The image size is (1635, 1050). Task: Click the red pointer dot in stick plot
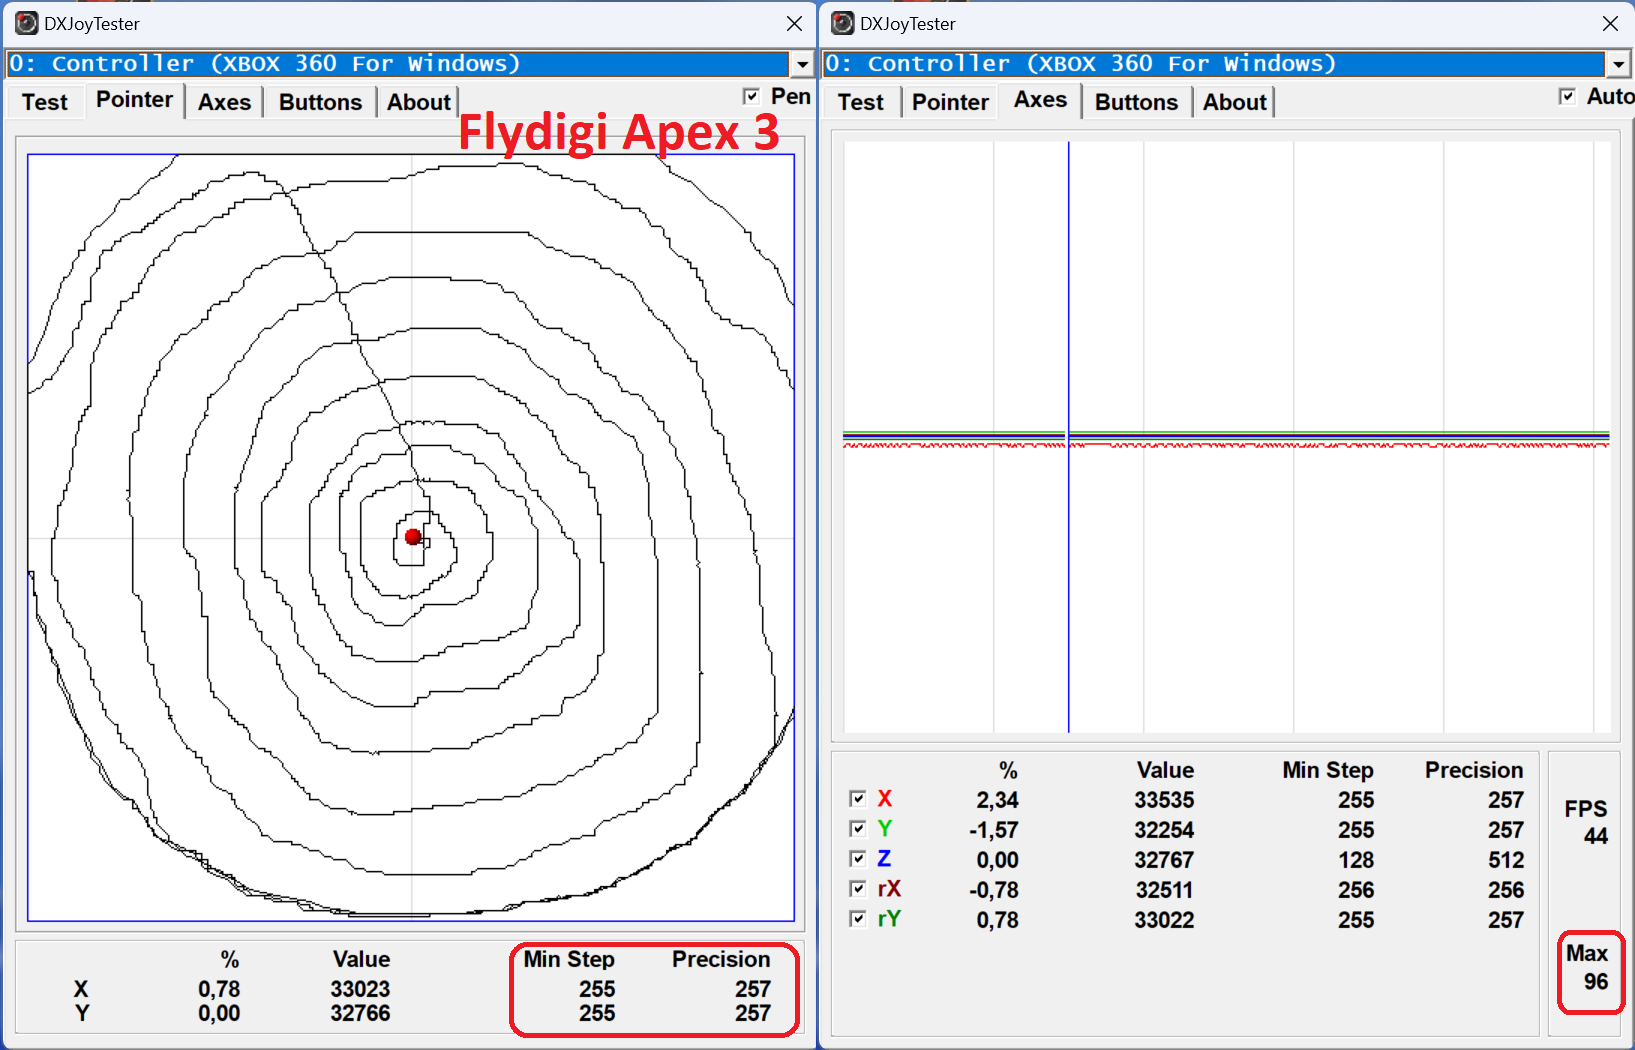413,537
